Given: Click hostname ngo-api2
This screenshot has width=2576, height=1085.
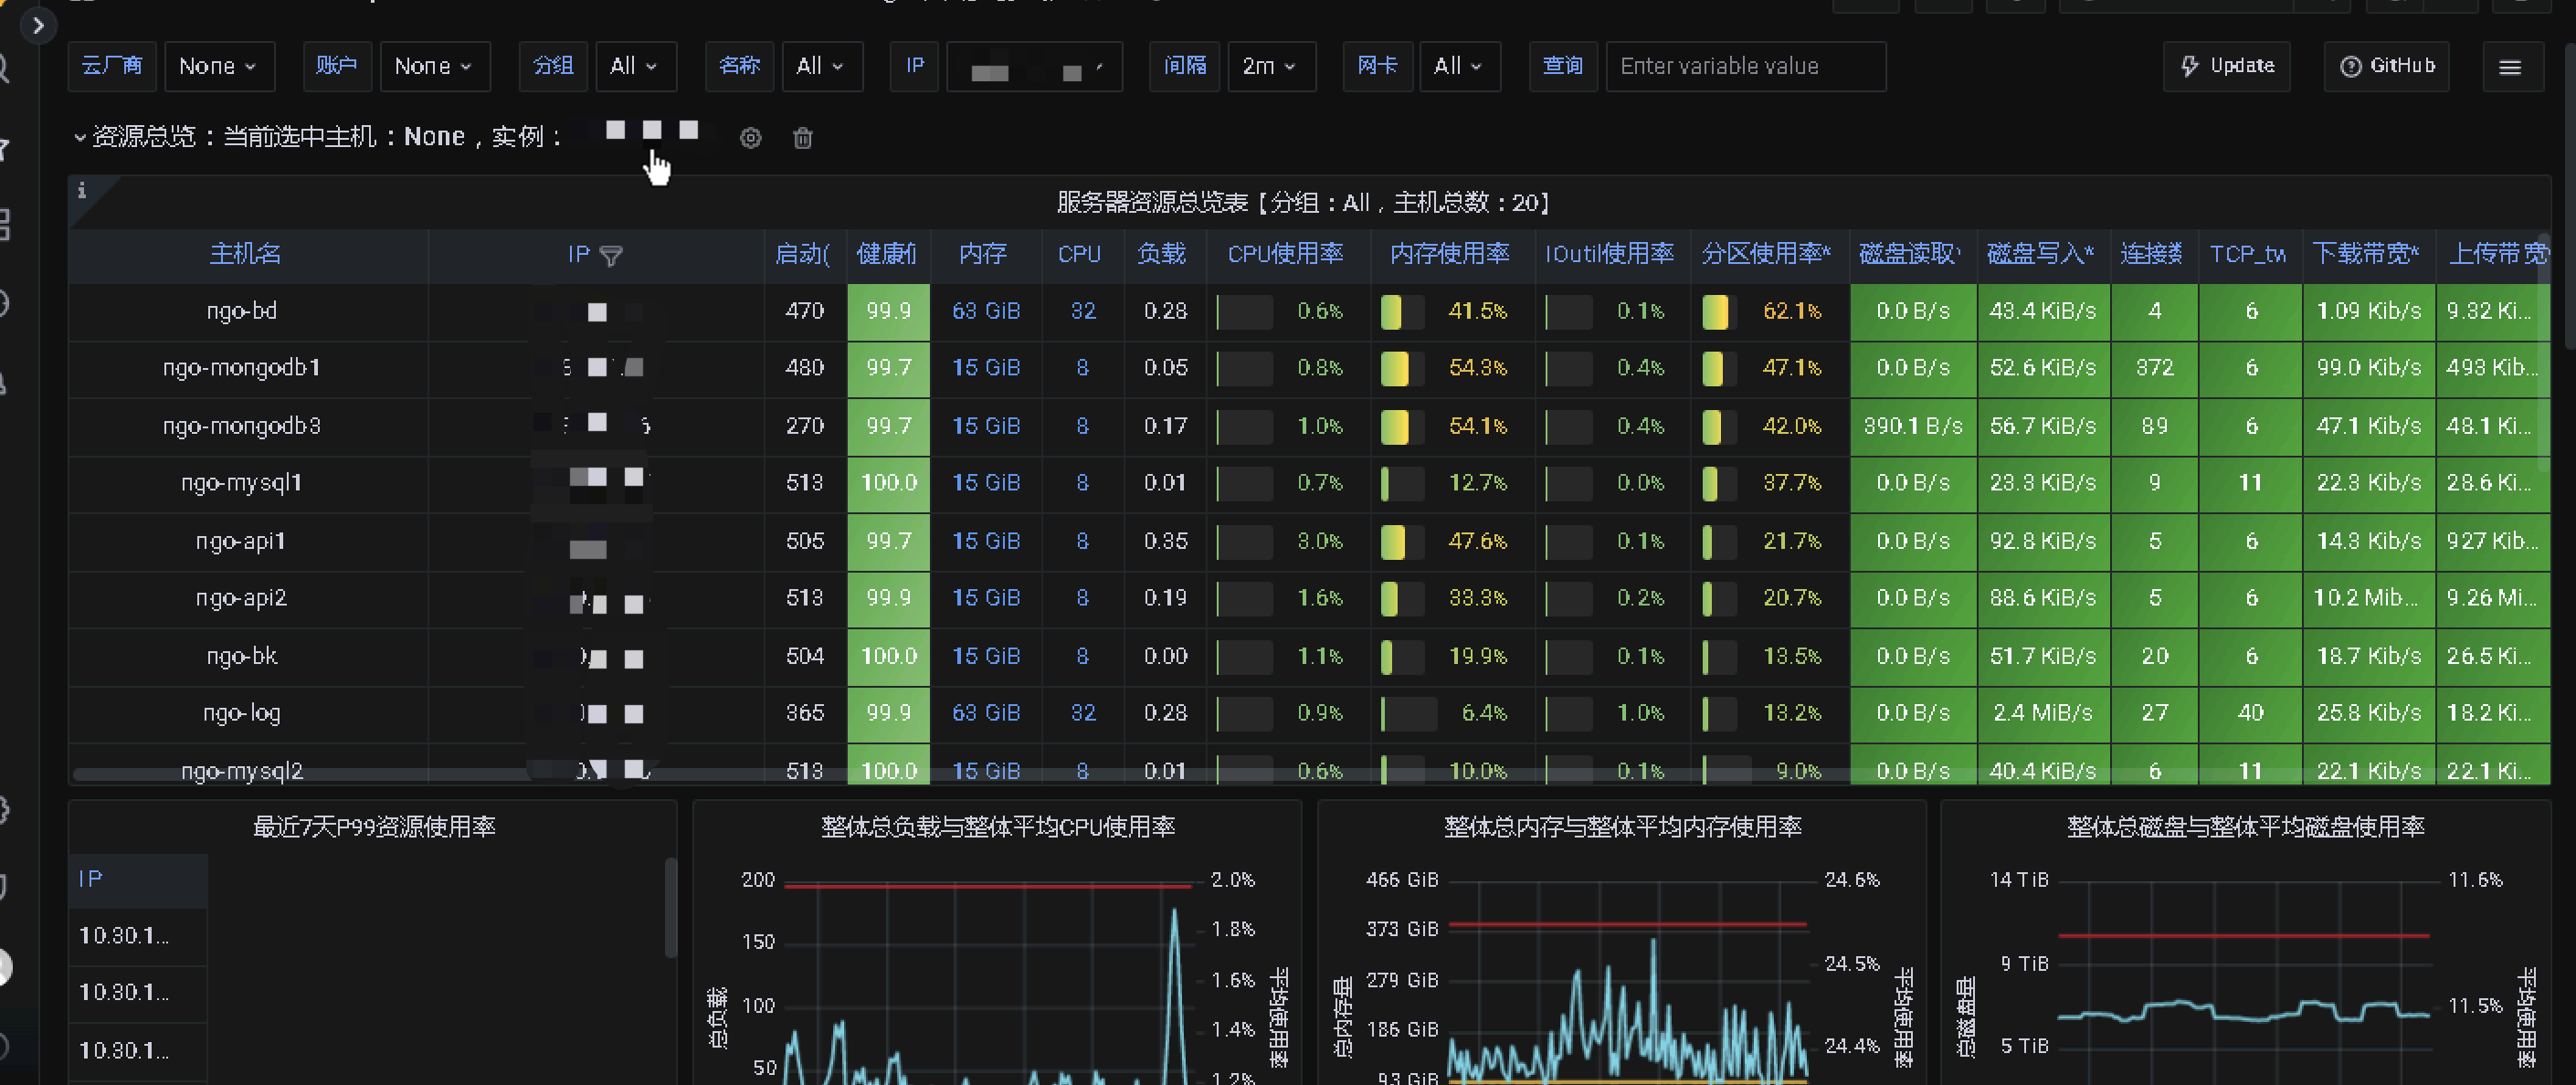Looking at the screenshot, I should [242, 599].
